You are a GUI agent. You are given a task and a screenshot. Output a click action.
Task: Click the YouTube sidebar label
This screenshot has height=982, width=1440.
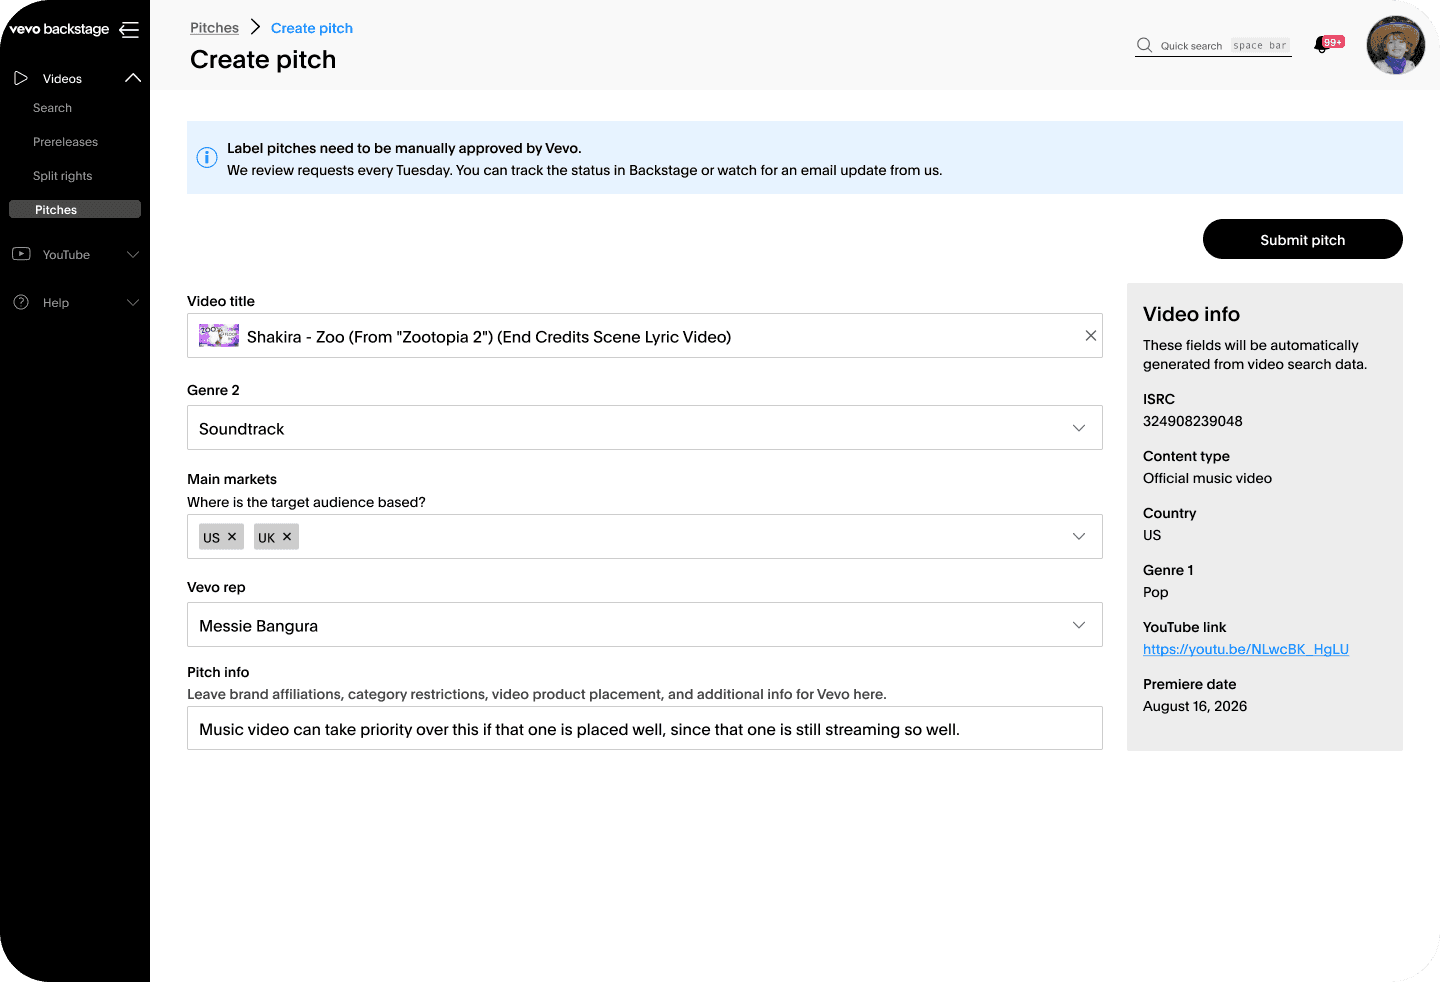(x=66, y=255)
